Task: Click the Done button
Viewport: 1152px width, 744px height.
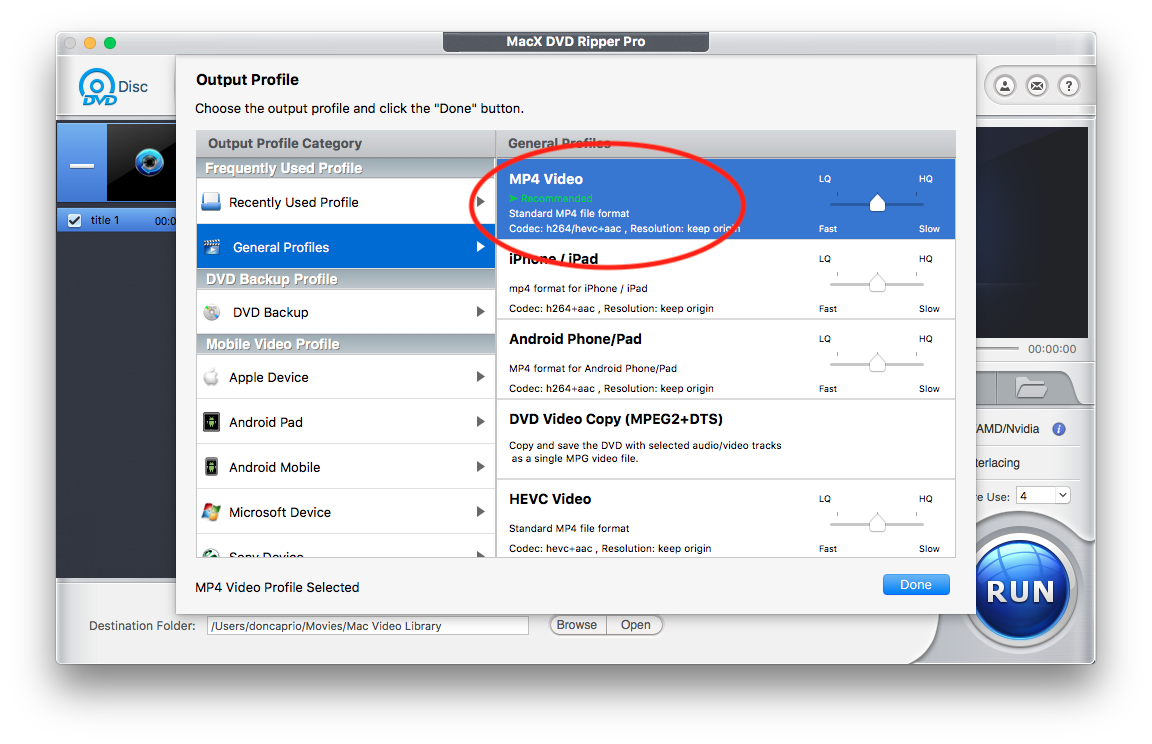Action: (916, 585)
